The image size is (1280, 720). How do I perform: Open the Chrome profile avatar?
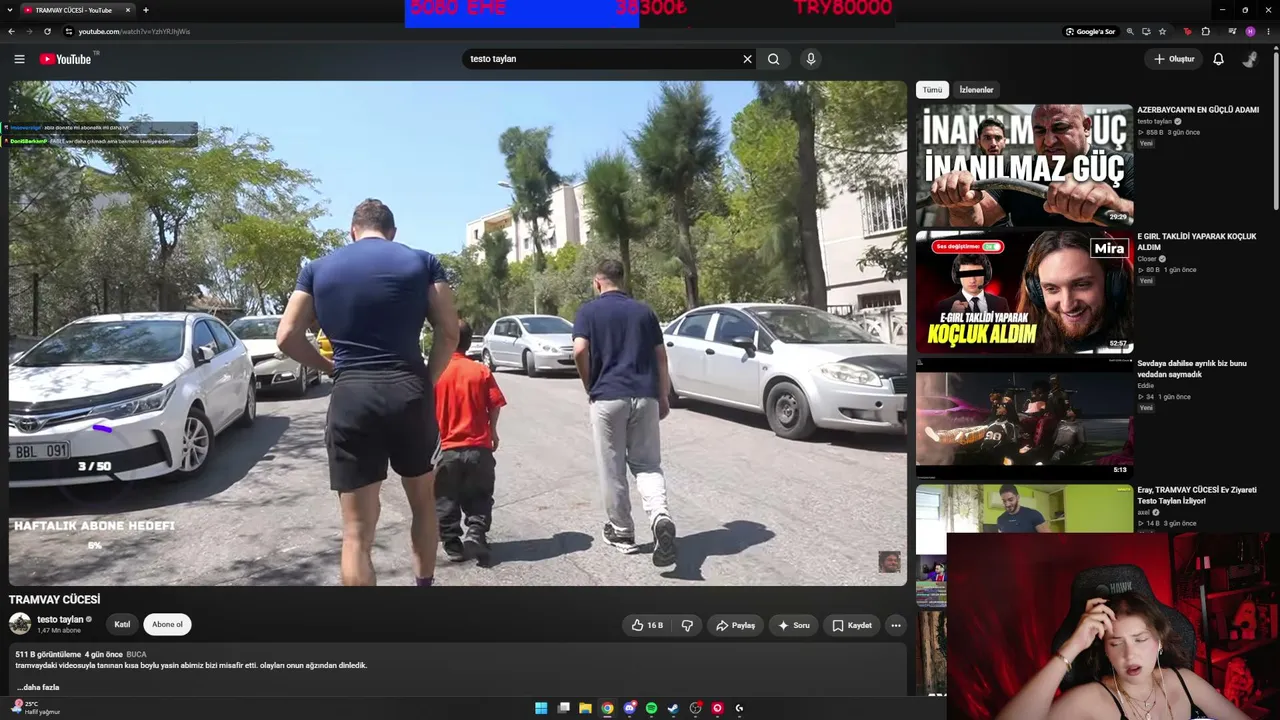1250,31
